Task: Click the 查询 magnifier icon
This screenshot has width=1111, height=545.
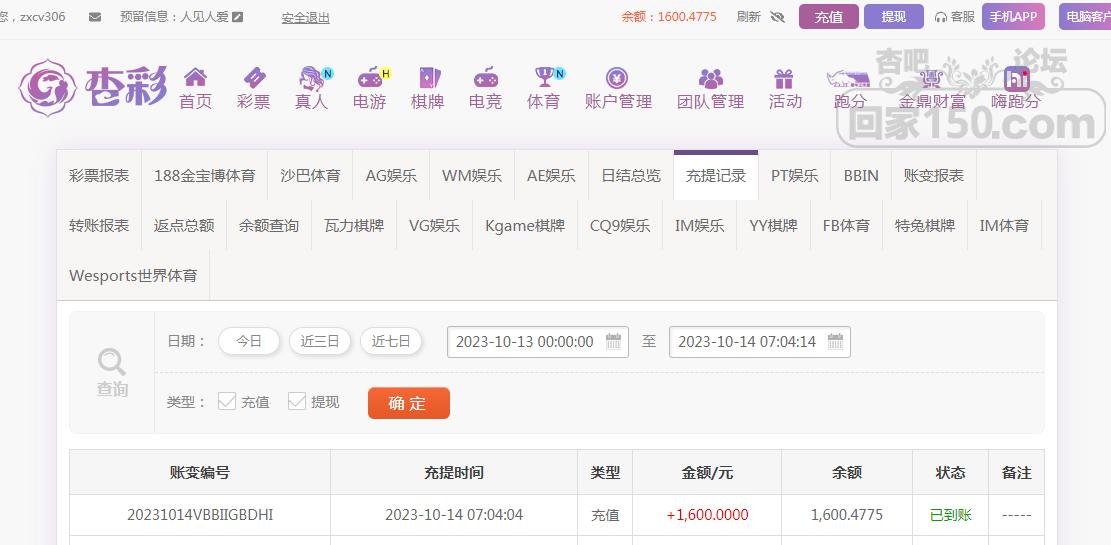Action: click(x=112, y=362)
